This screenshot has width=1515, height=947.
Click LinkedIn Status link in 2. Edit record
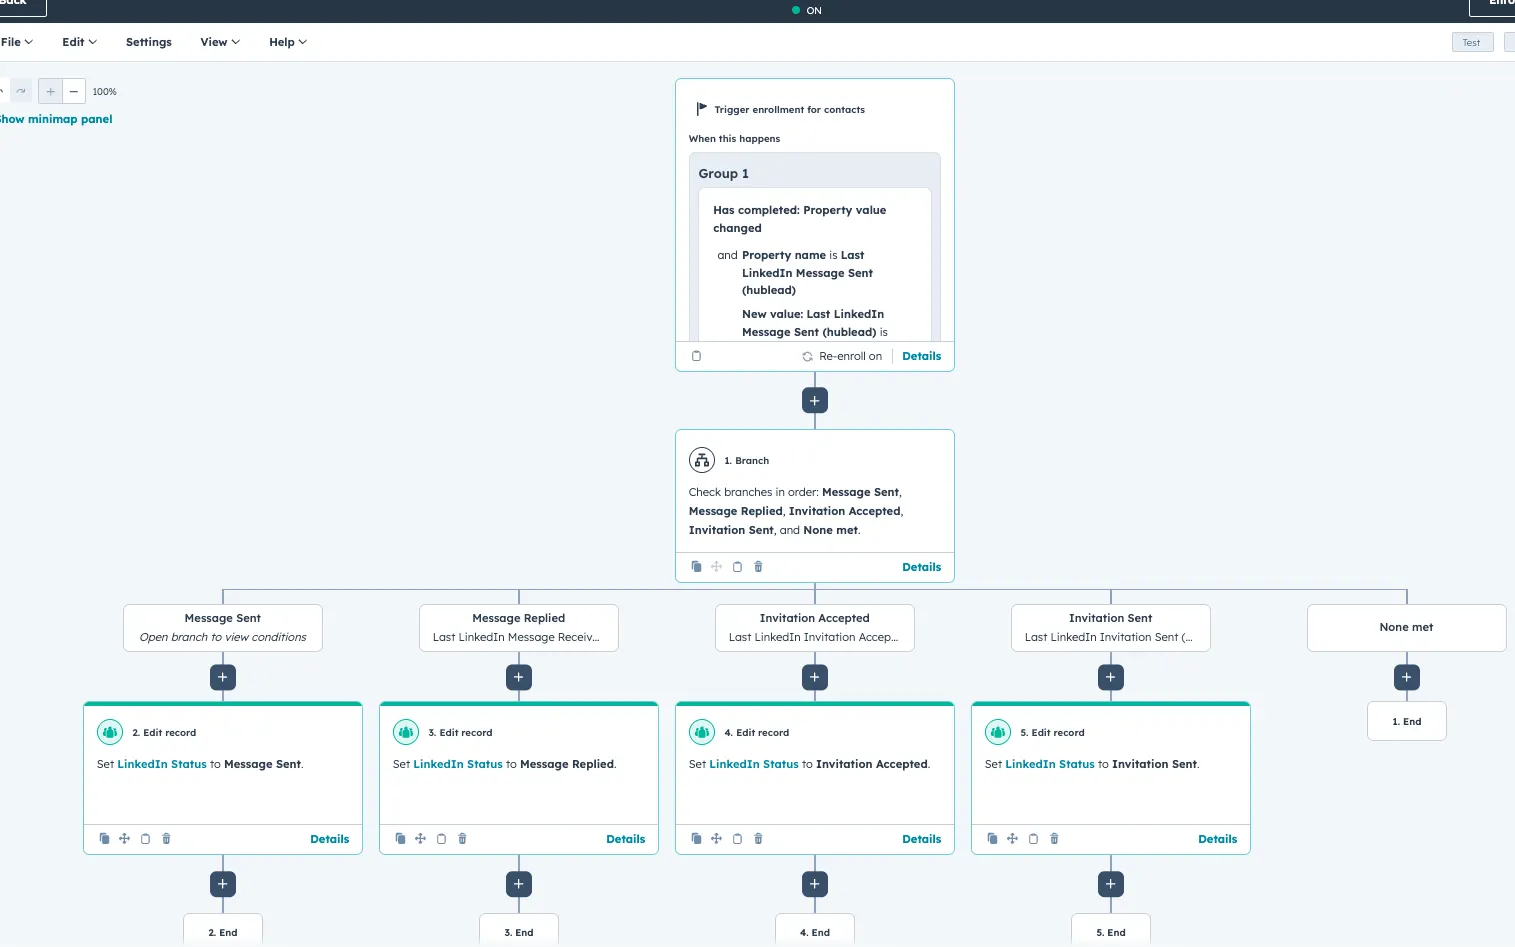coord(162,764)
